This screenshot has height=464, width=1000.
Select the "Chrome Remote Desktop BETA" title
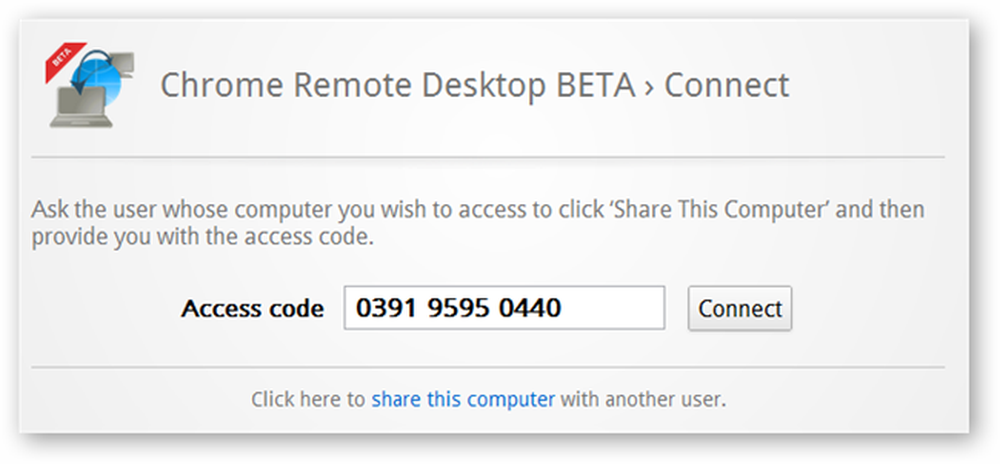397,85
